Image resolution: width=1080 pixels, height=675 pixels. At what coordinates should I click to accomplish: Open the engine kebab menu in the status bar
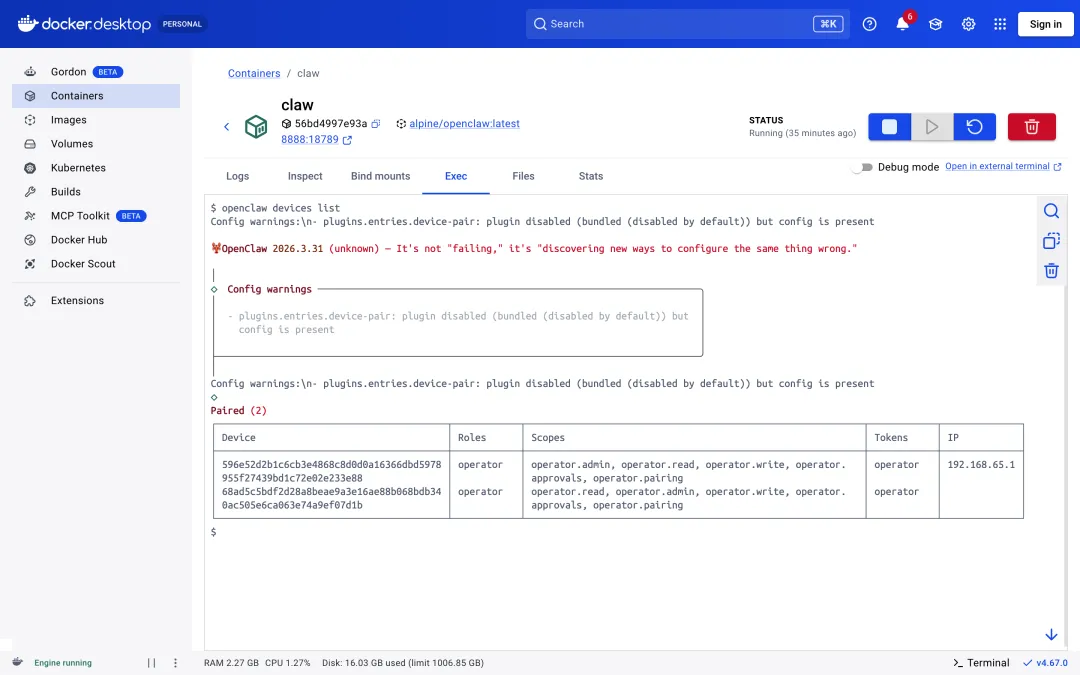click(175, 663)
